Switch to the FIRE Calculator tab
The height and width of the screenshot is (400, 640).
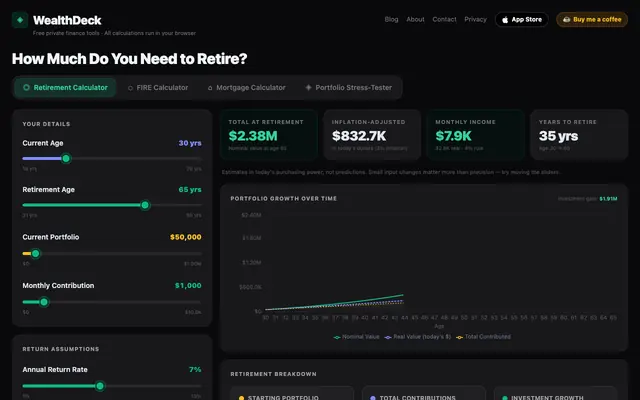click(158, 87)
